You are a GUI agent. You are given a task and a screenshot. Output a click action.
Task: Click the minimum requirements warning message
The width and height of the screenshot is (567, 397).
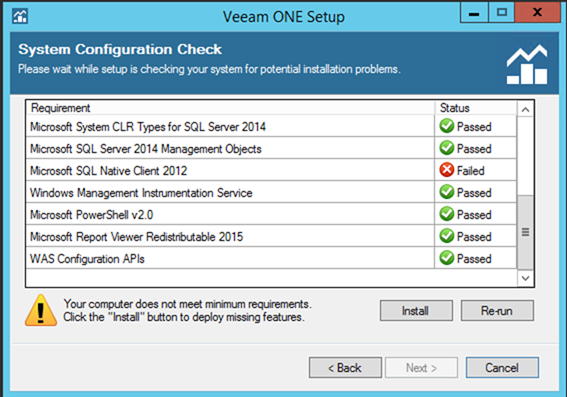187,311
